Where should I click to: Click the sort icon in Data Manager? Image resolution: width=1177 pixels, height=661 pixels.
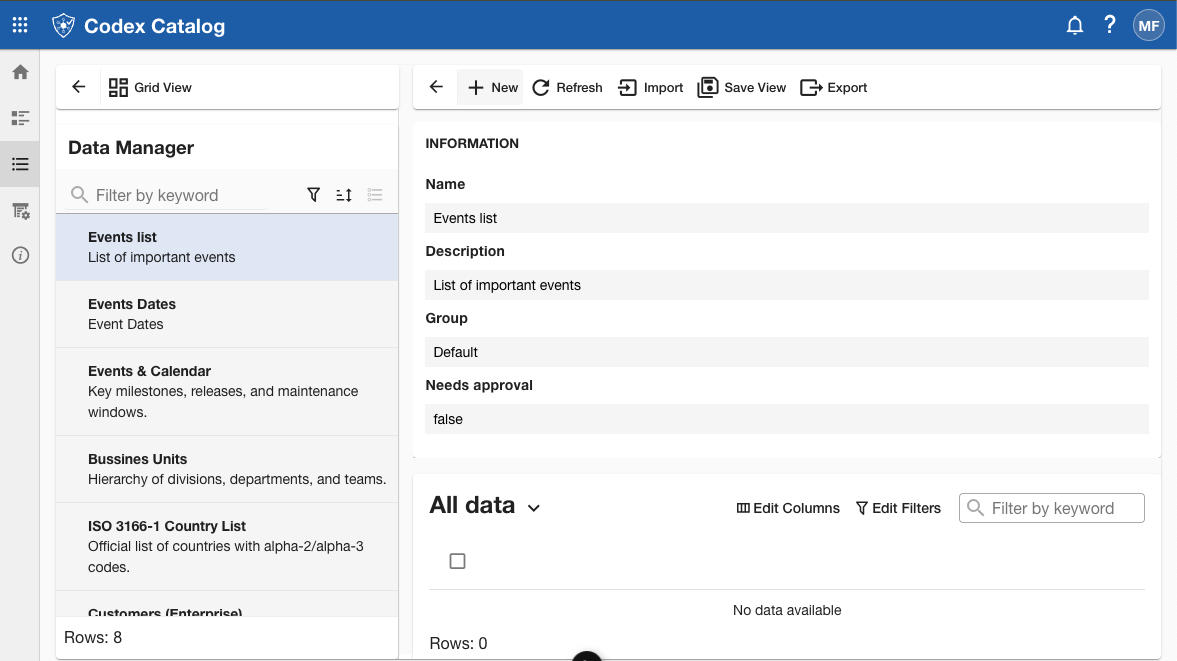[344, 195]
